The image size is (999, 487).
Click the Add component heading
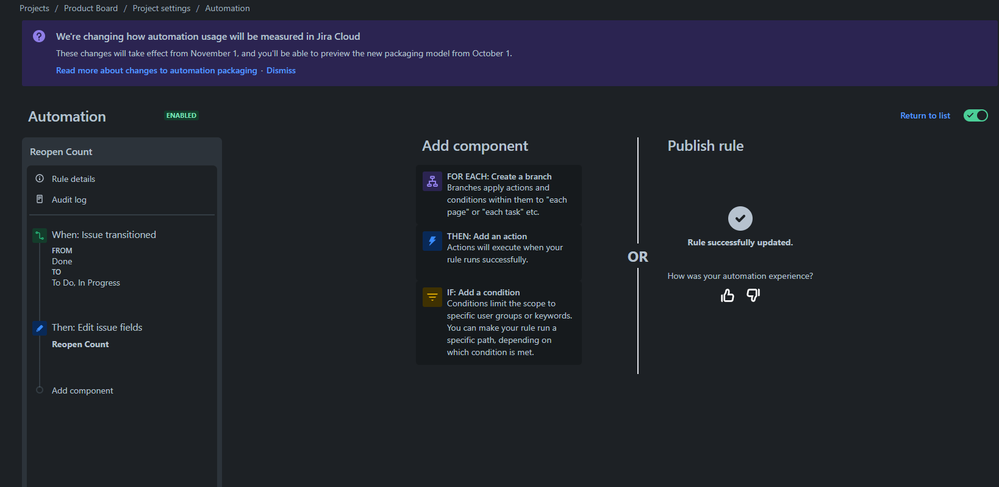pos(475,146)
